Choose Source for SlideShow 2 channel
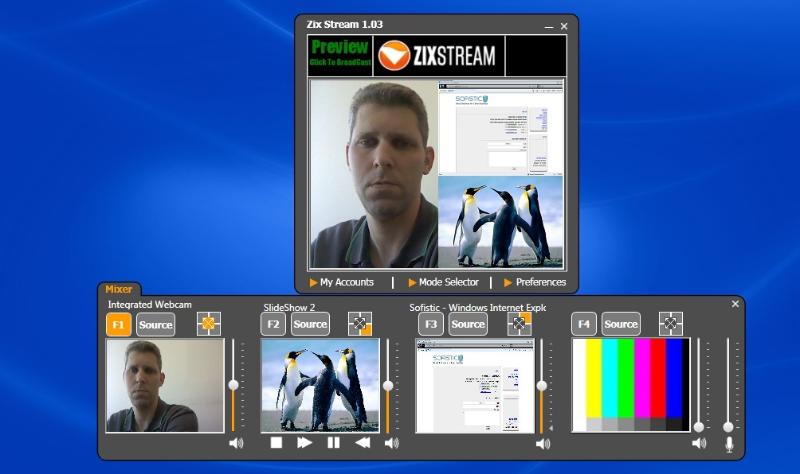Screen dimensions: 800x474 310,324
